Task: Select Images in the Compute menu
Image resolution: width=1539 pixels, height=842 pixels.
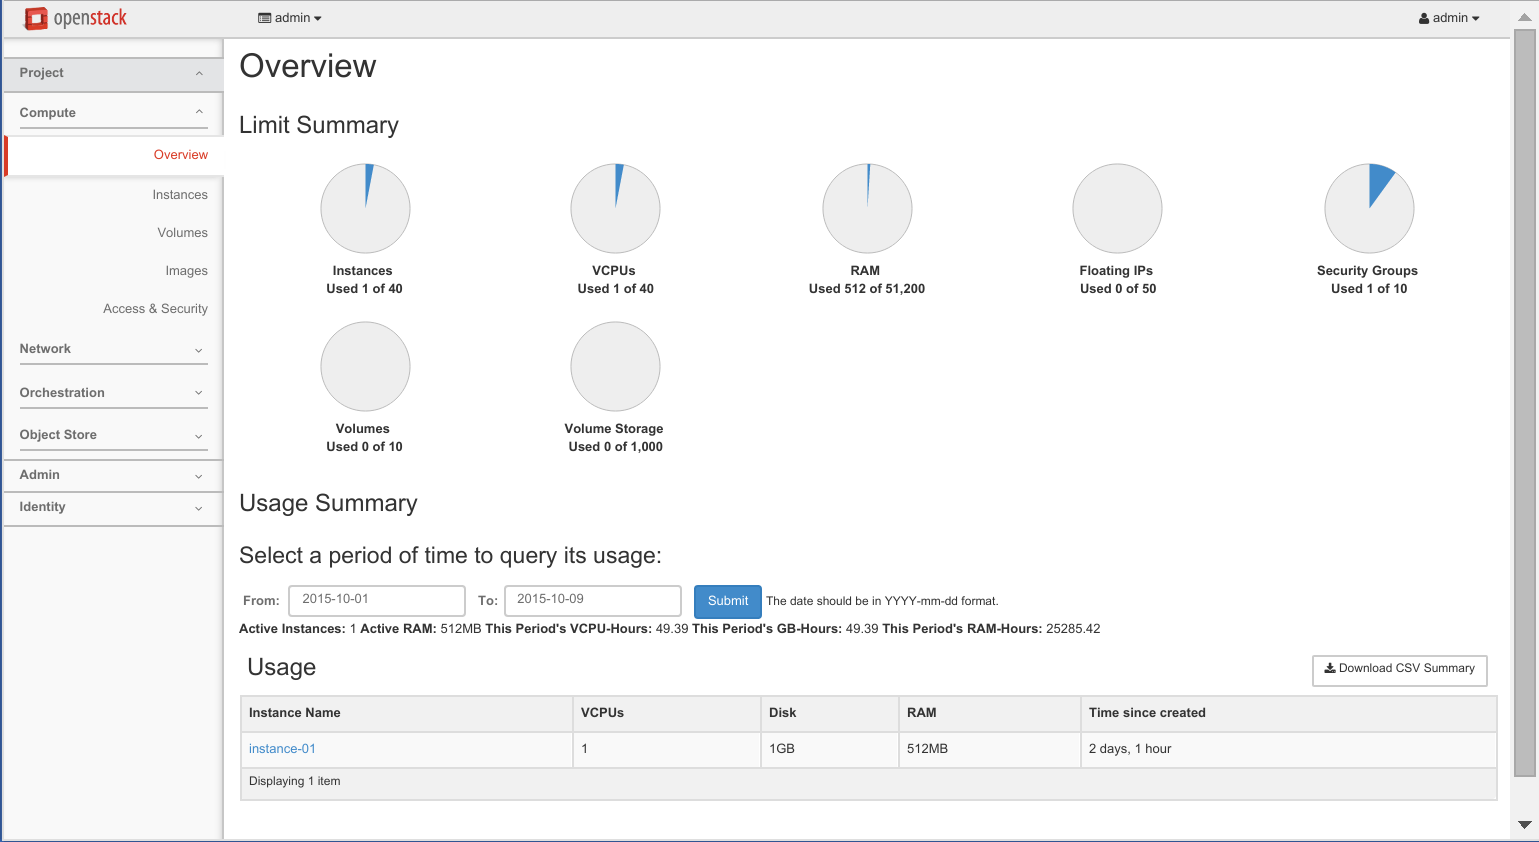Action: [x=186, y=271]
